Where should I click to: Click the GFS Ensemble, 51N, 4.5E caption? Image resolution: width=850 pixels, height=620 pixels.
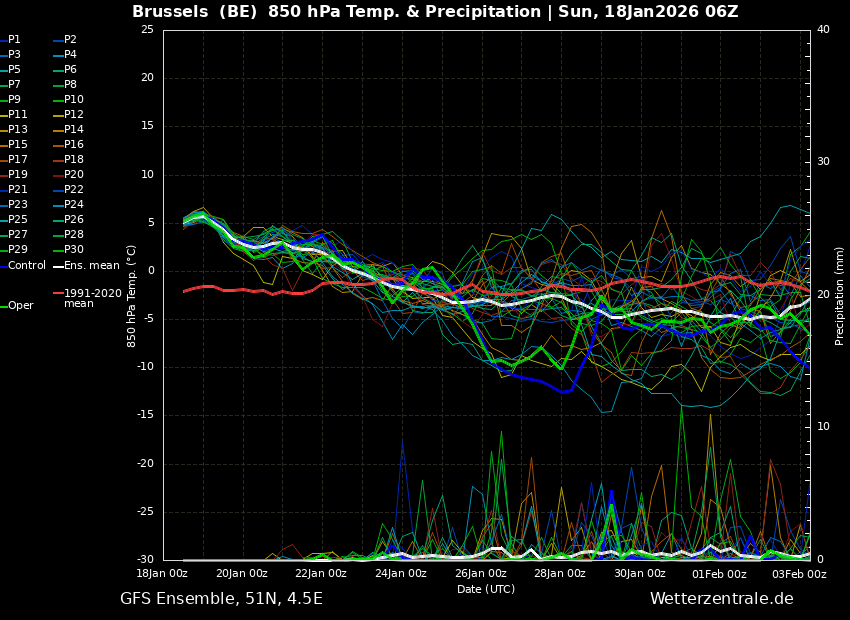click(221, 599)
